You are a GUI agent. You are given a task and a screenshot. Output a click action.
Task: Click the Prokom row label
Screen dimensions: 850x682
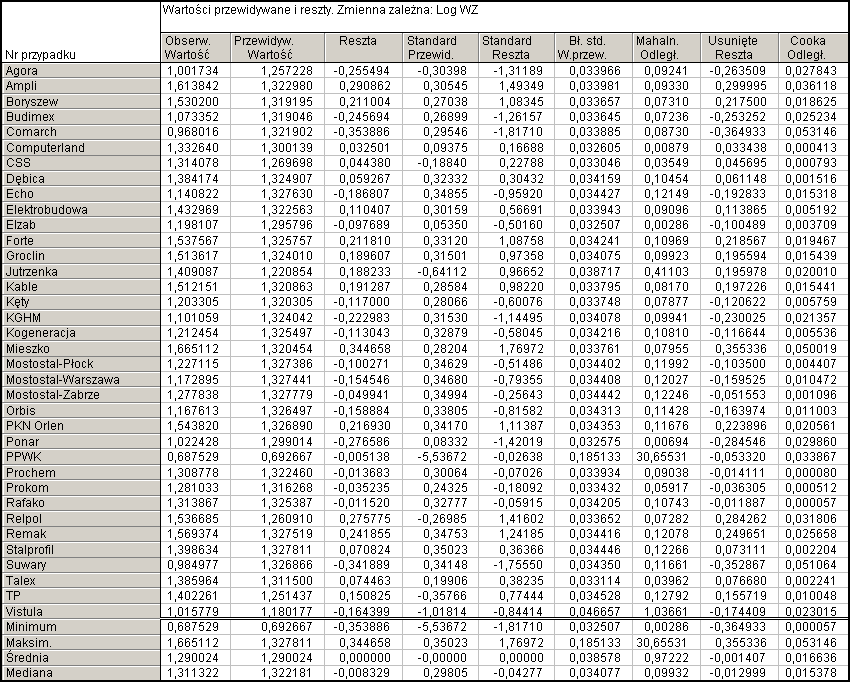pyautogui.click(x=81, y=487)
